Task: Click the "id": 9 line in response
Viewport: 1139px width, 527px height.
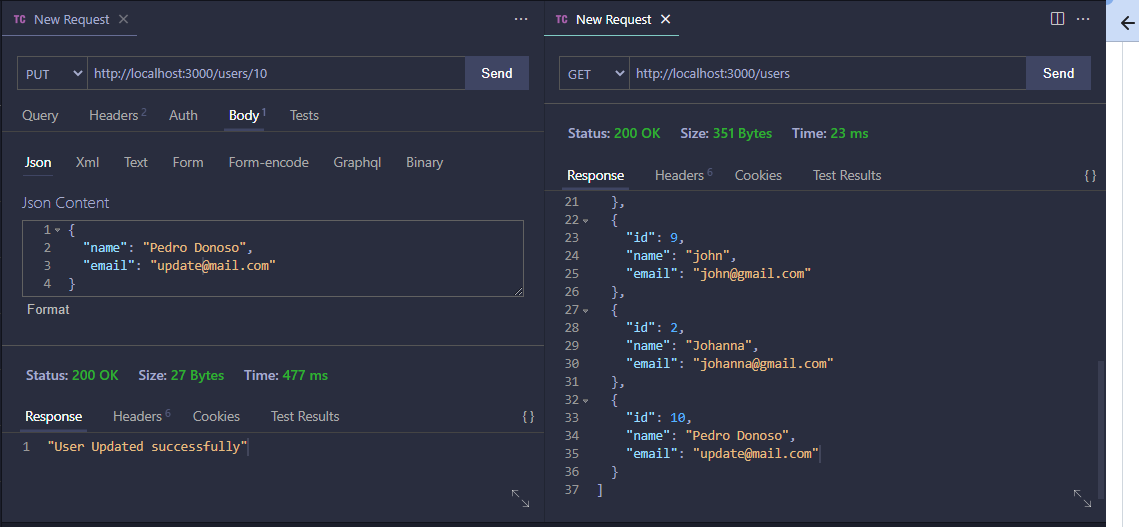Action: [x=655, y=238]
